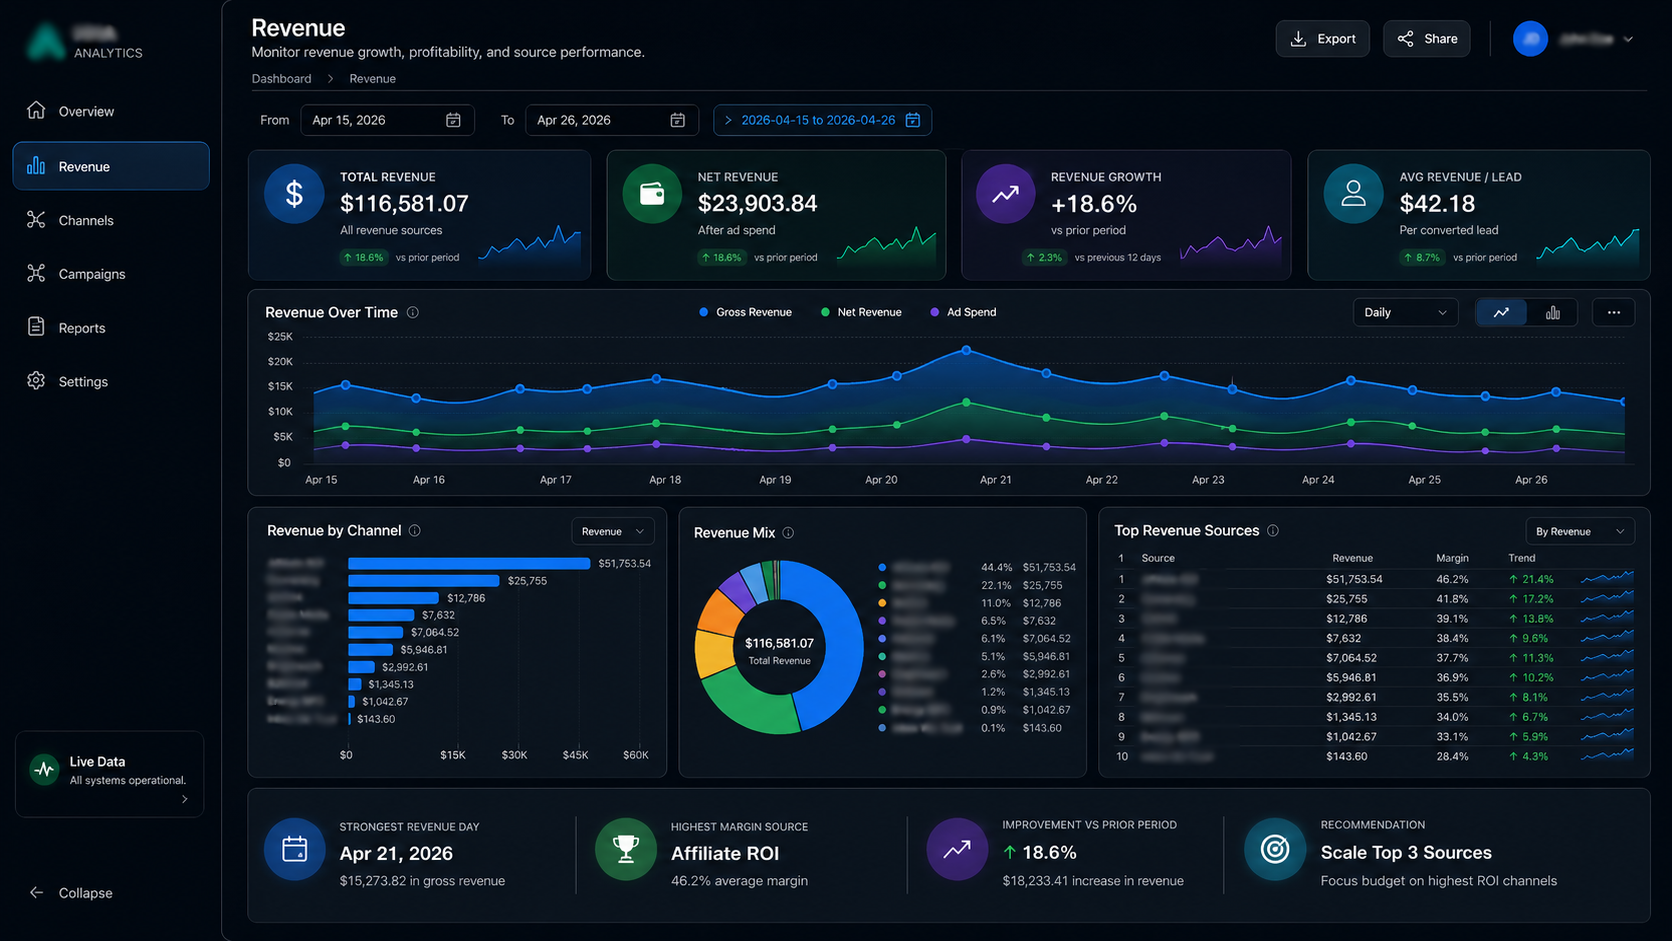
Task: Click the To date input field
Action: pyautogui.click(x=611, y=120)
